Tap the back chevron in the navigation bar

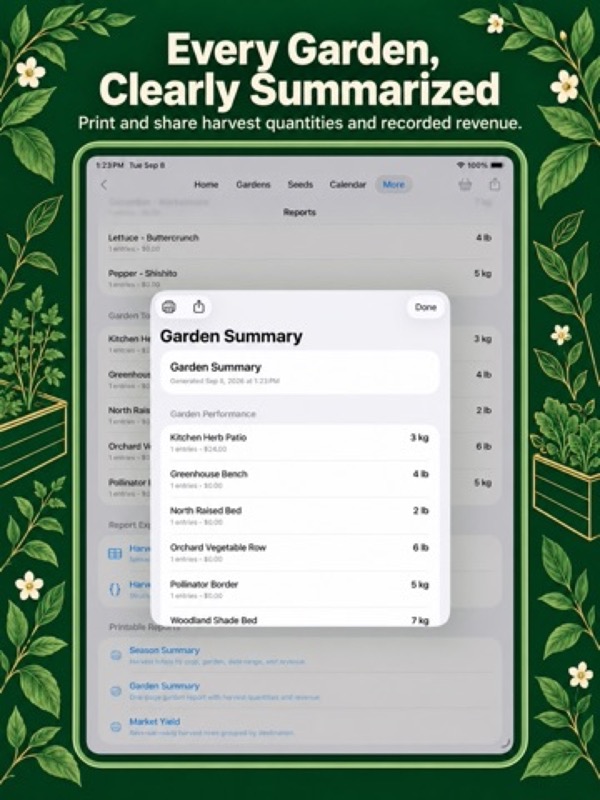(x=105, y=185)
